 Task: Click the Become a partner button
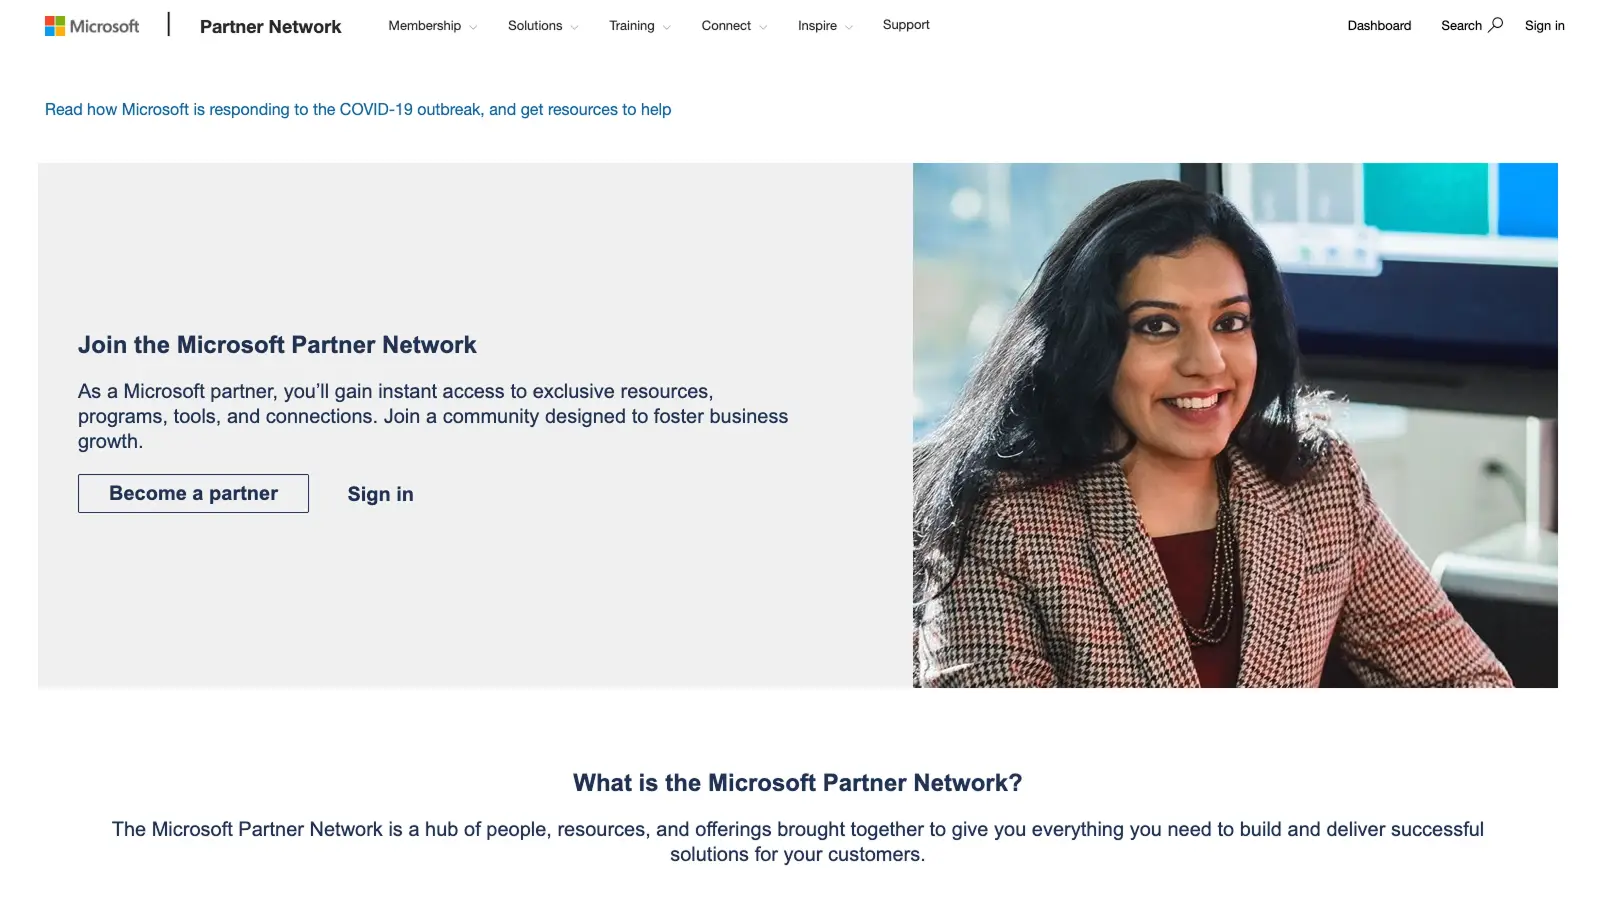193,493
